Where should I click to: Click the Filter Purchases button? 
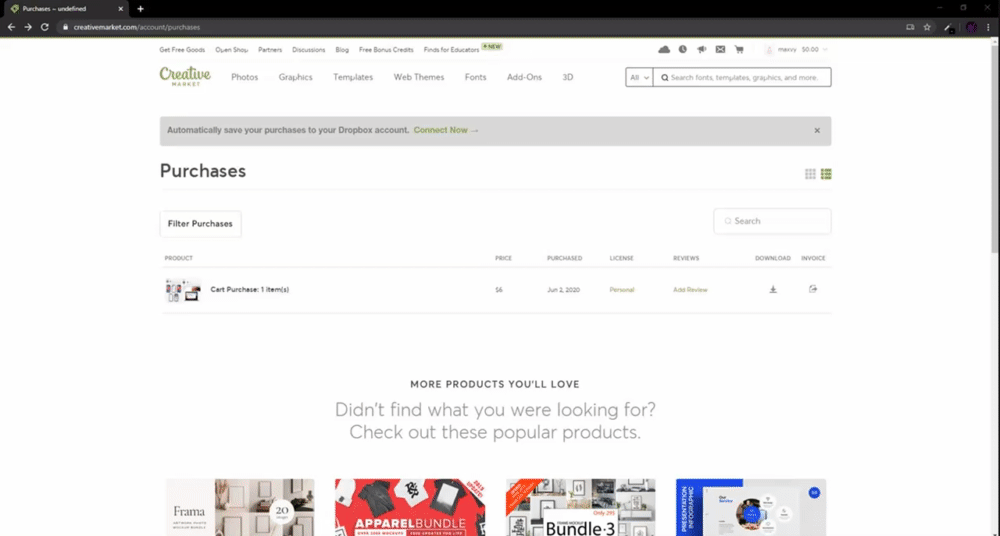(200, 224)
